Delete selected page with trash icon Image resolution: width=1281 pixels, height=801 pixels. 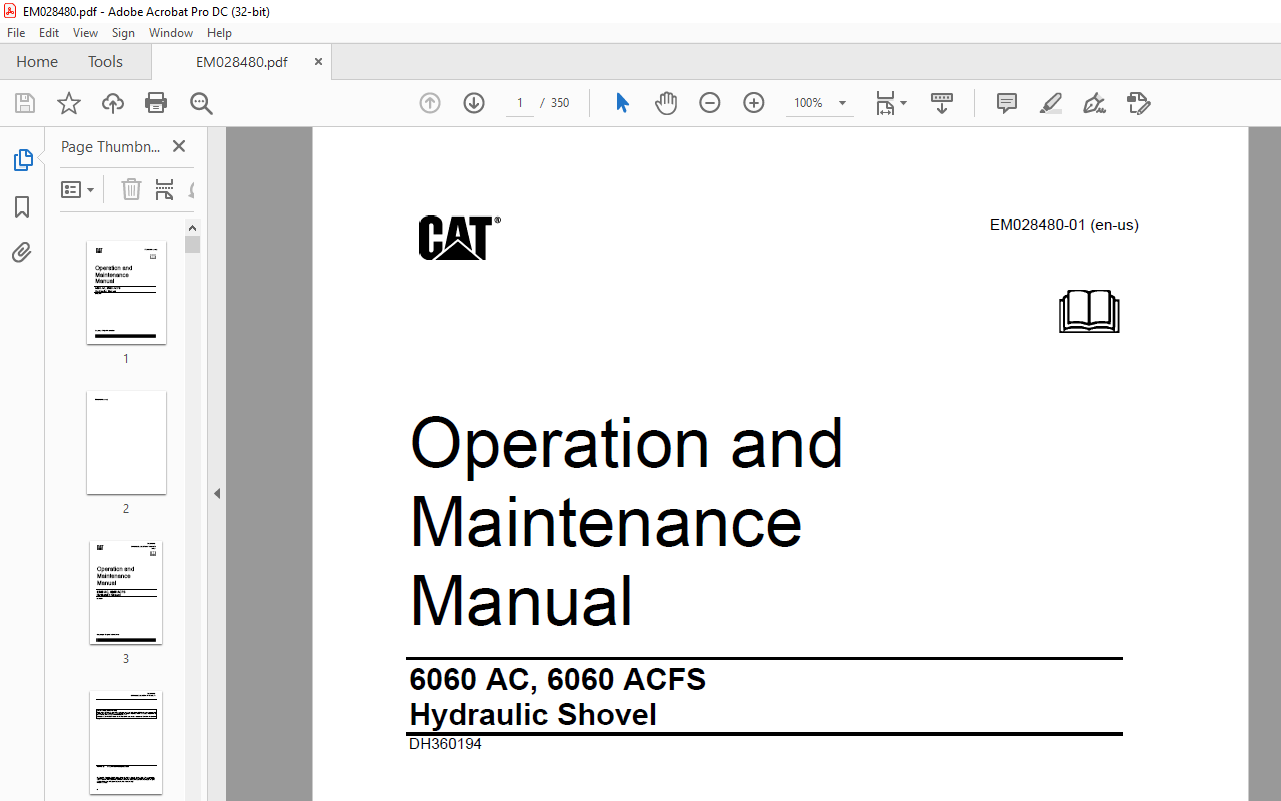[131, 189]
